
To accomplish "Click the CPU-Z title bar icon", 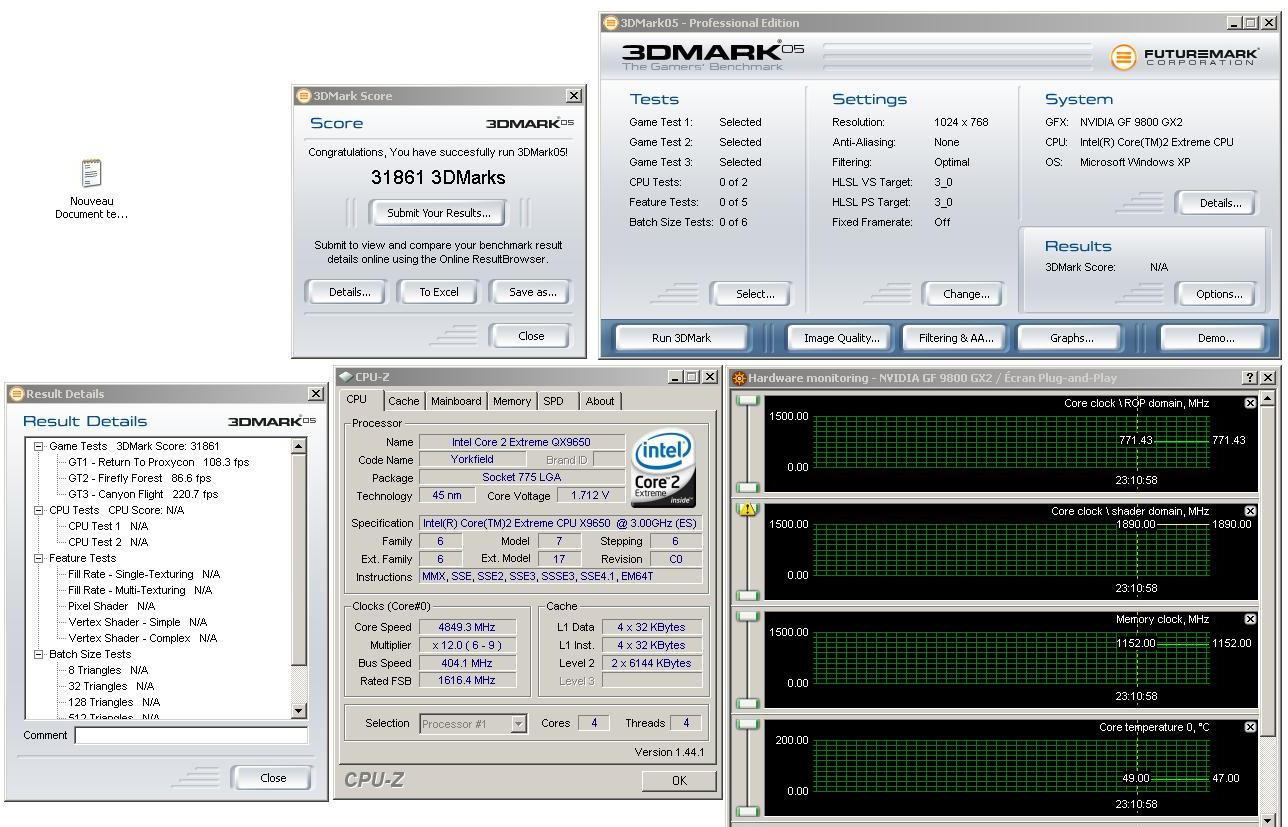I will click(x=346, y=377).
